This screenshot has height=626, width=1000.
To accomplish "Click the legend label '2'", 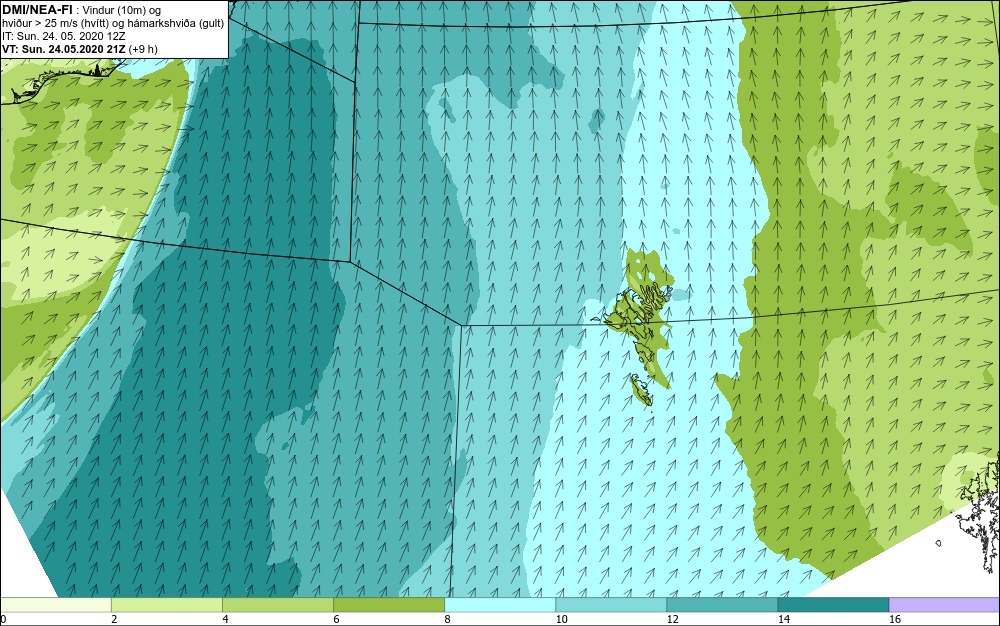I will click(114, 619).
